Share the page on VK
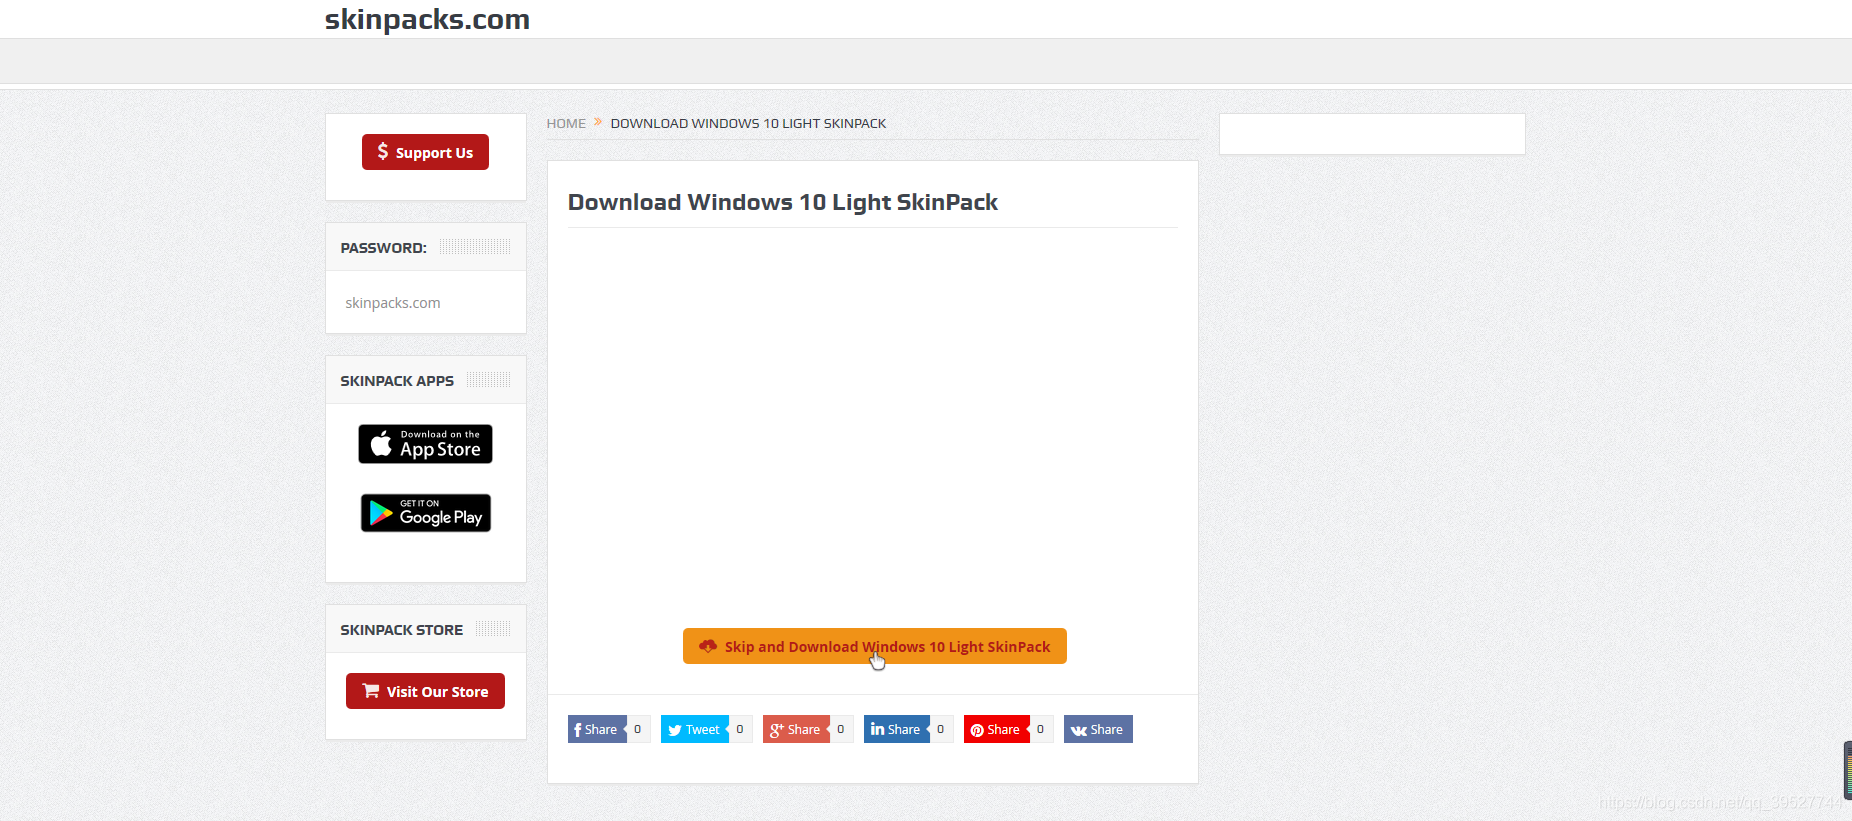 coord(1098,729)
